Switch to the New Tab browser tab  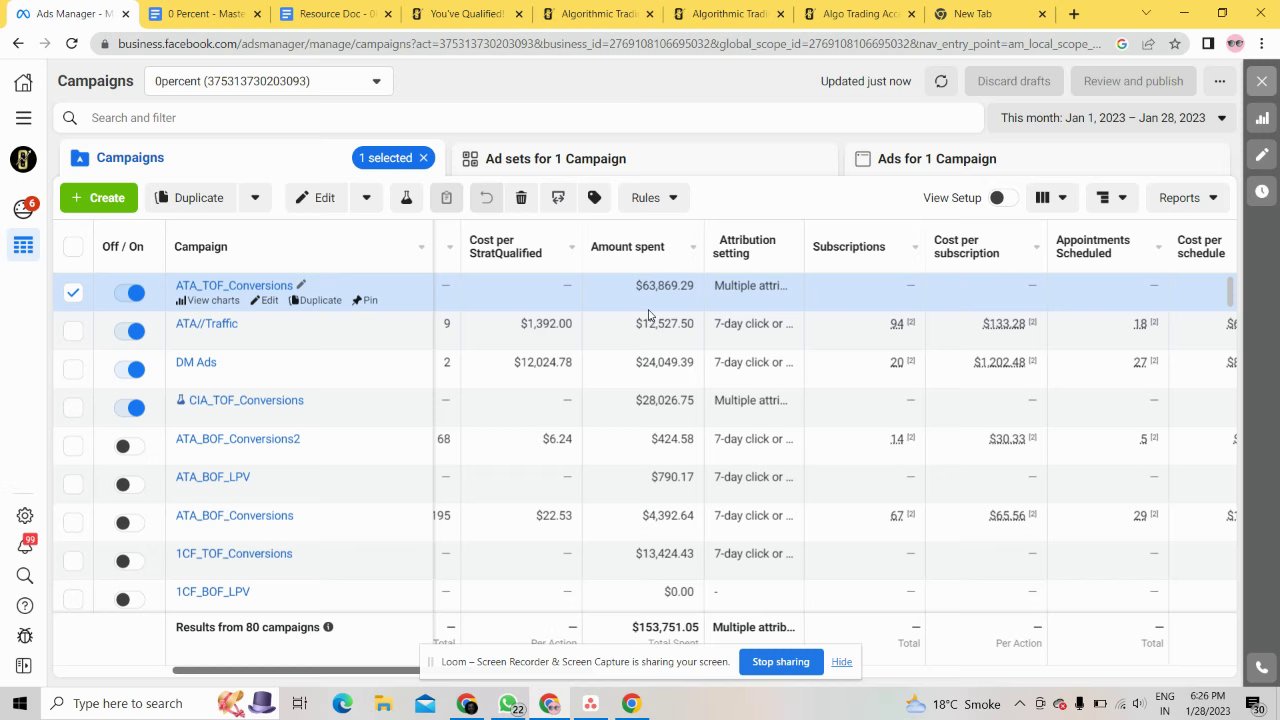(988, 14)
